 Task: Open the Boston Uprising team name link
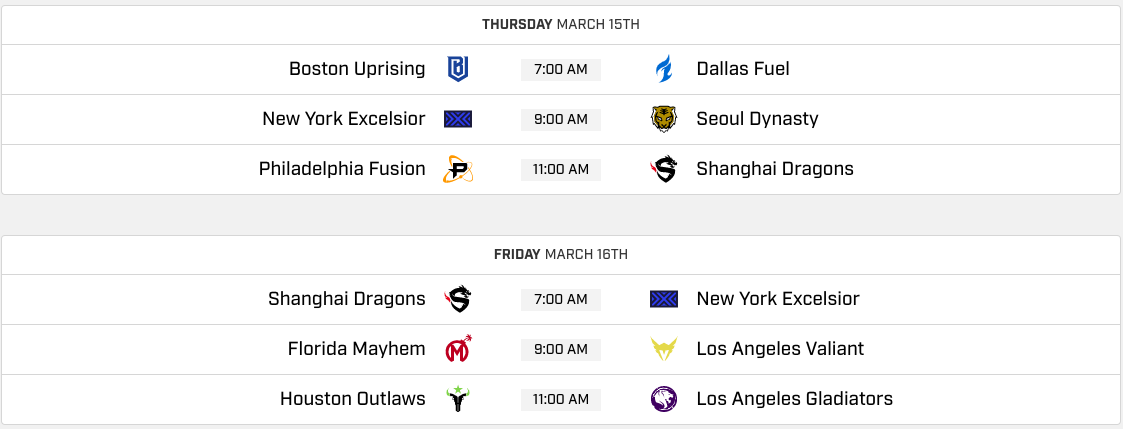click(x=357, y=69)
